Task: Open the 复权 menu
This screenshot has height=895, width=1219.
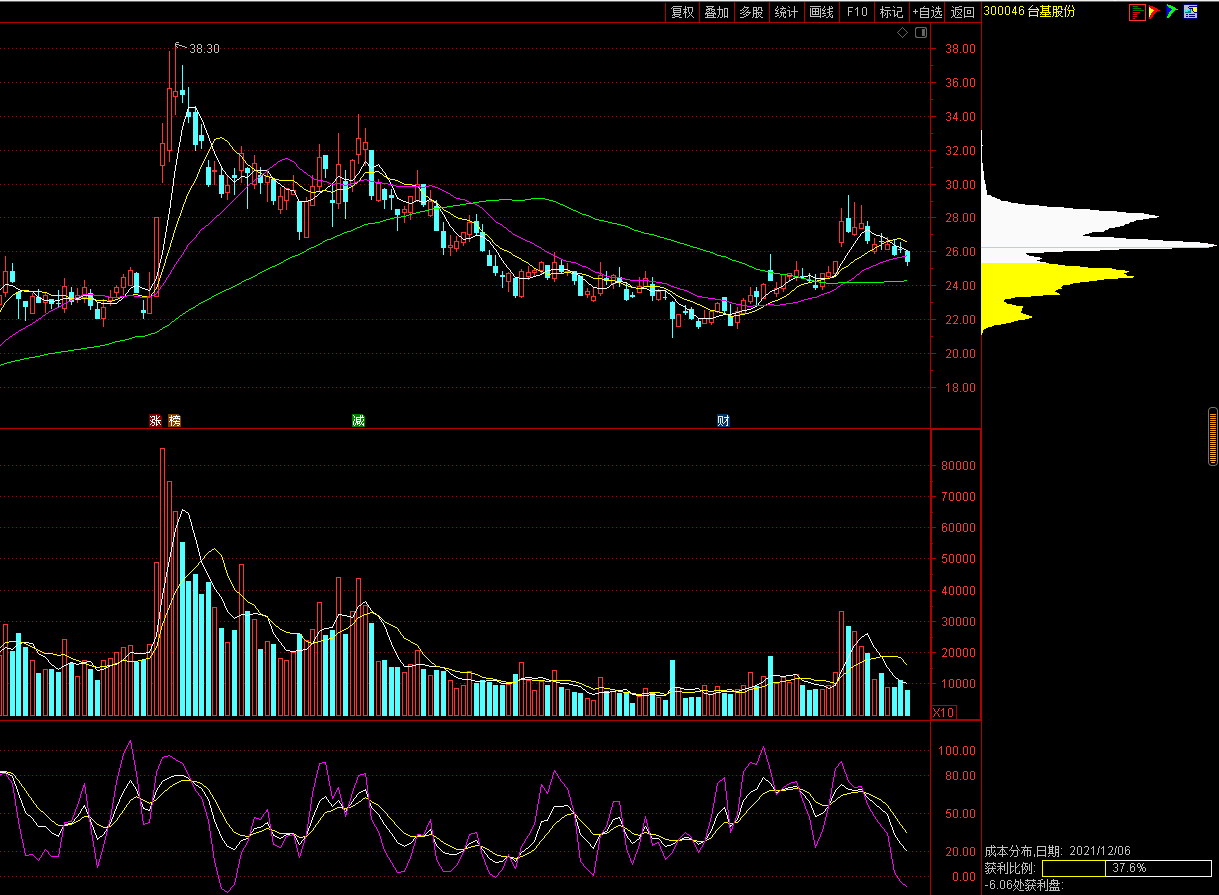Action: click(682, 12)
